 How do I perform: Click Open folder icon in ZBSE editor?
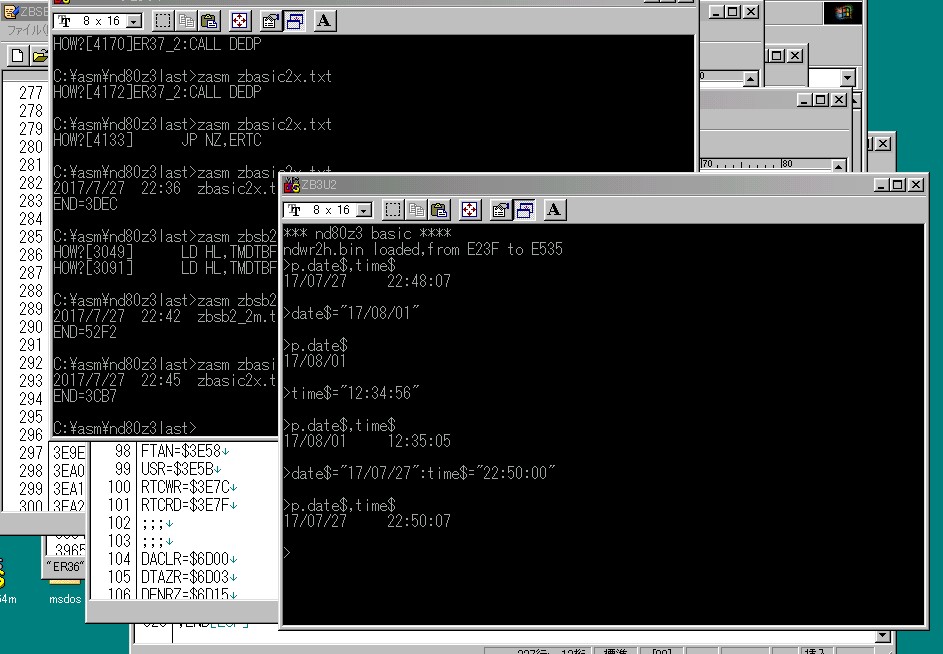coord(40,56)
